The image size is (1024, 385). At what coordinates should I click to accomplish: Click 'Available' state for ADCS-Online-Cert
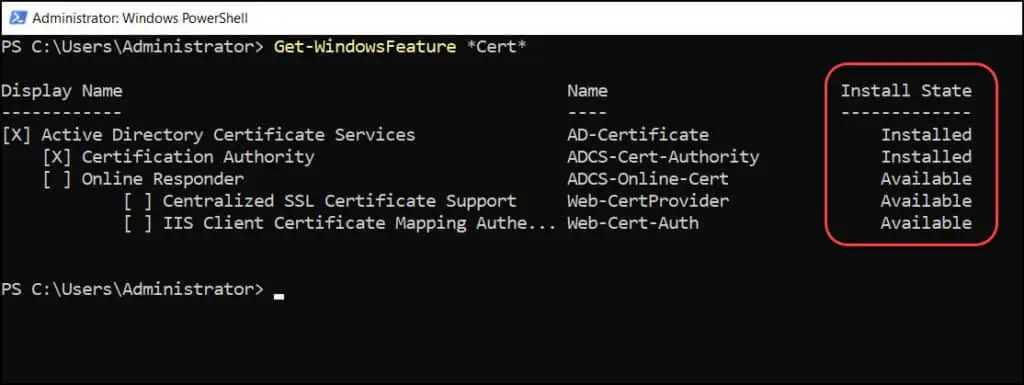click(926, 179)
